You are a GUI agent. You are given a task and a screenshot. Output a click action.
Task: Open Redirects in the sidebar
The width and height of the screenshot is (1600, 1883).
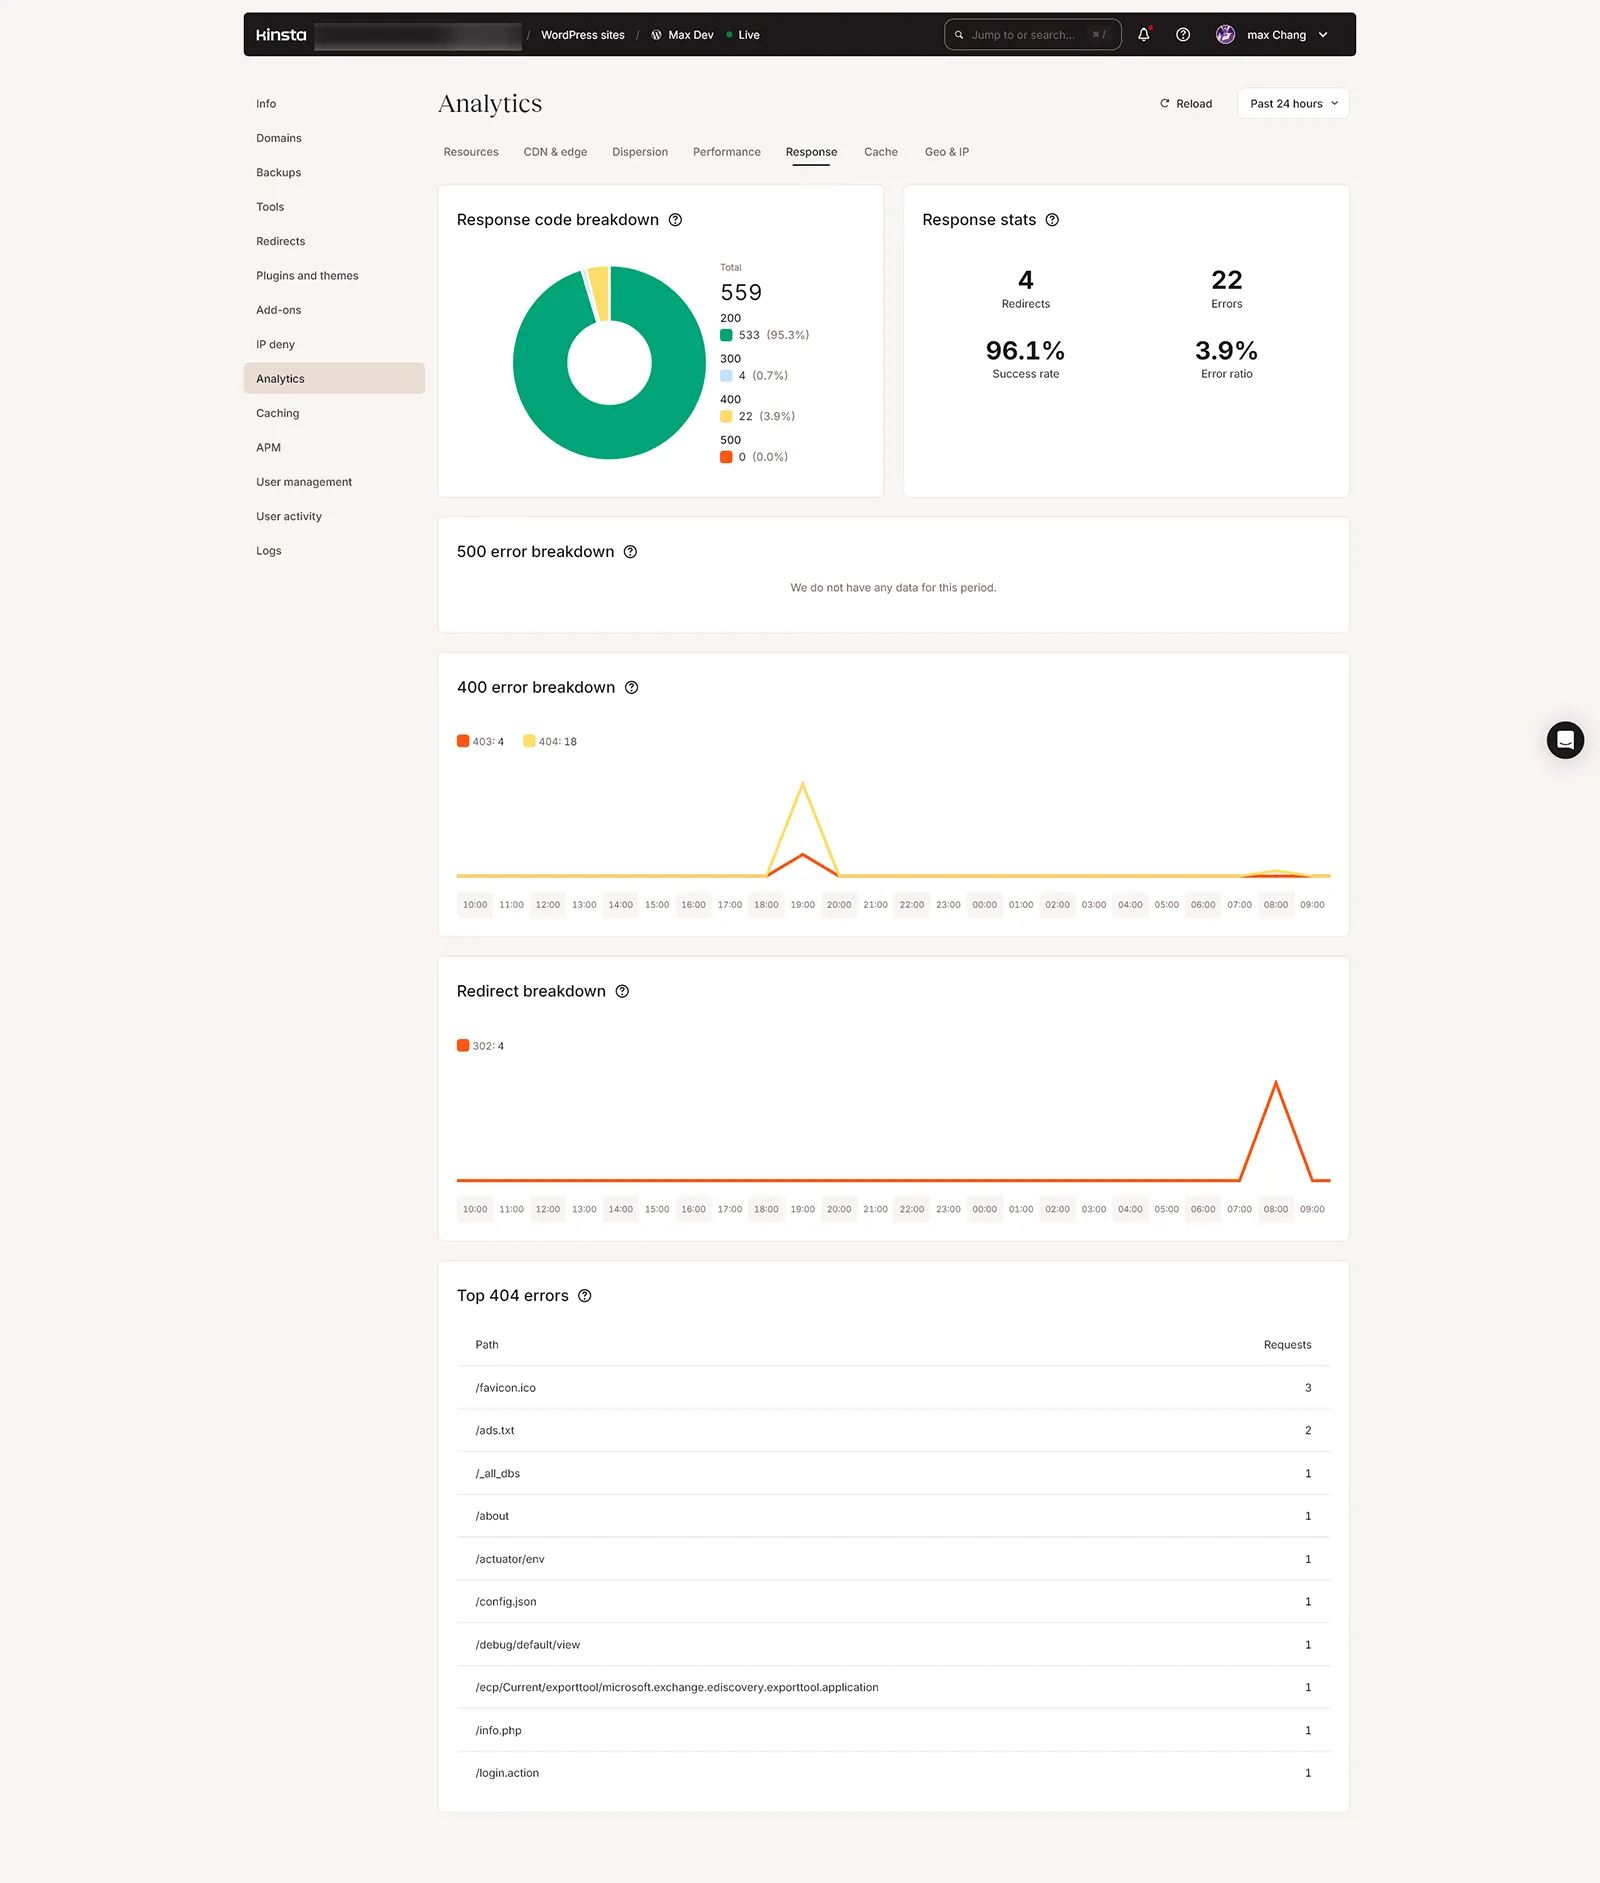[x=281, y=242]
